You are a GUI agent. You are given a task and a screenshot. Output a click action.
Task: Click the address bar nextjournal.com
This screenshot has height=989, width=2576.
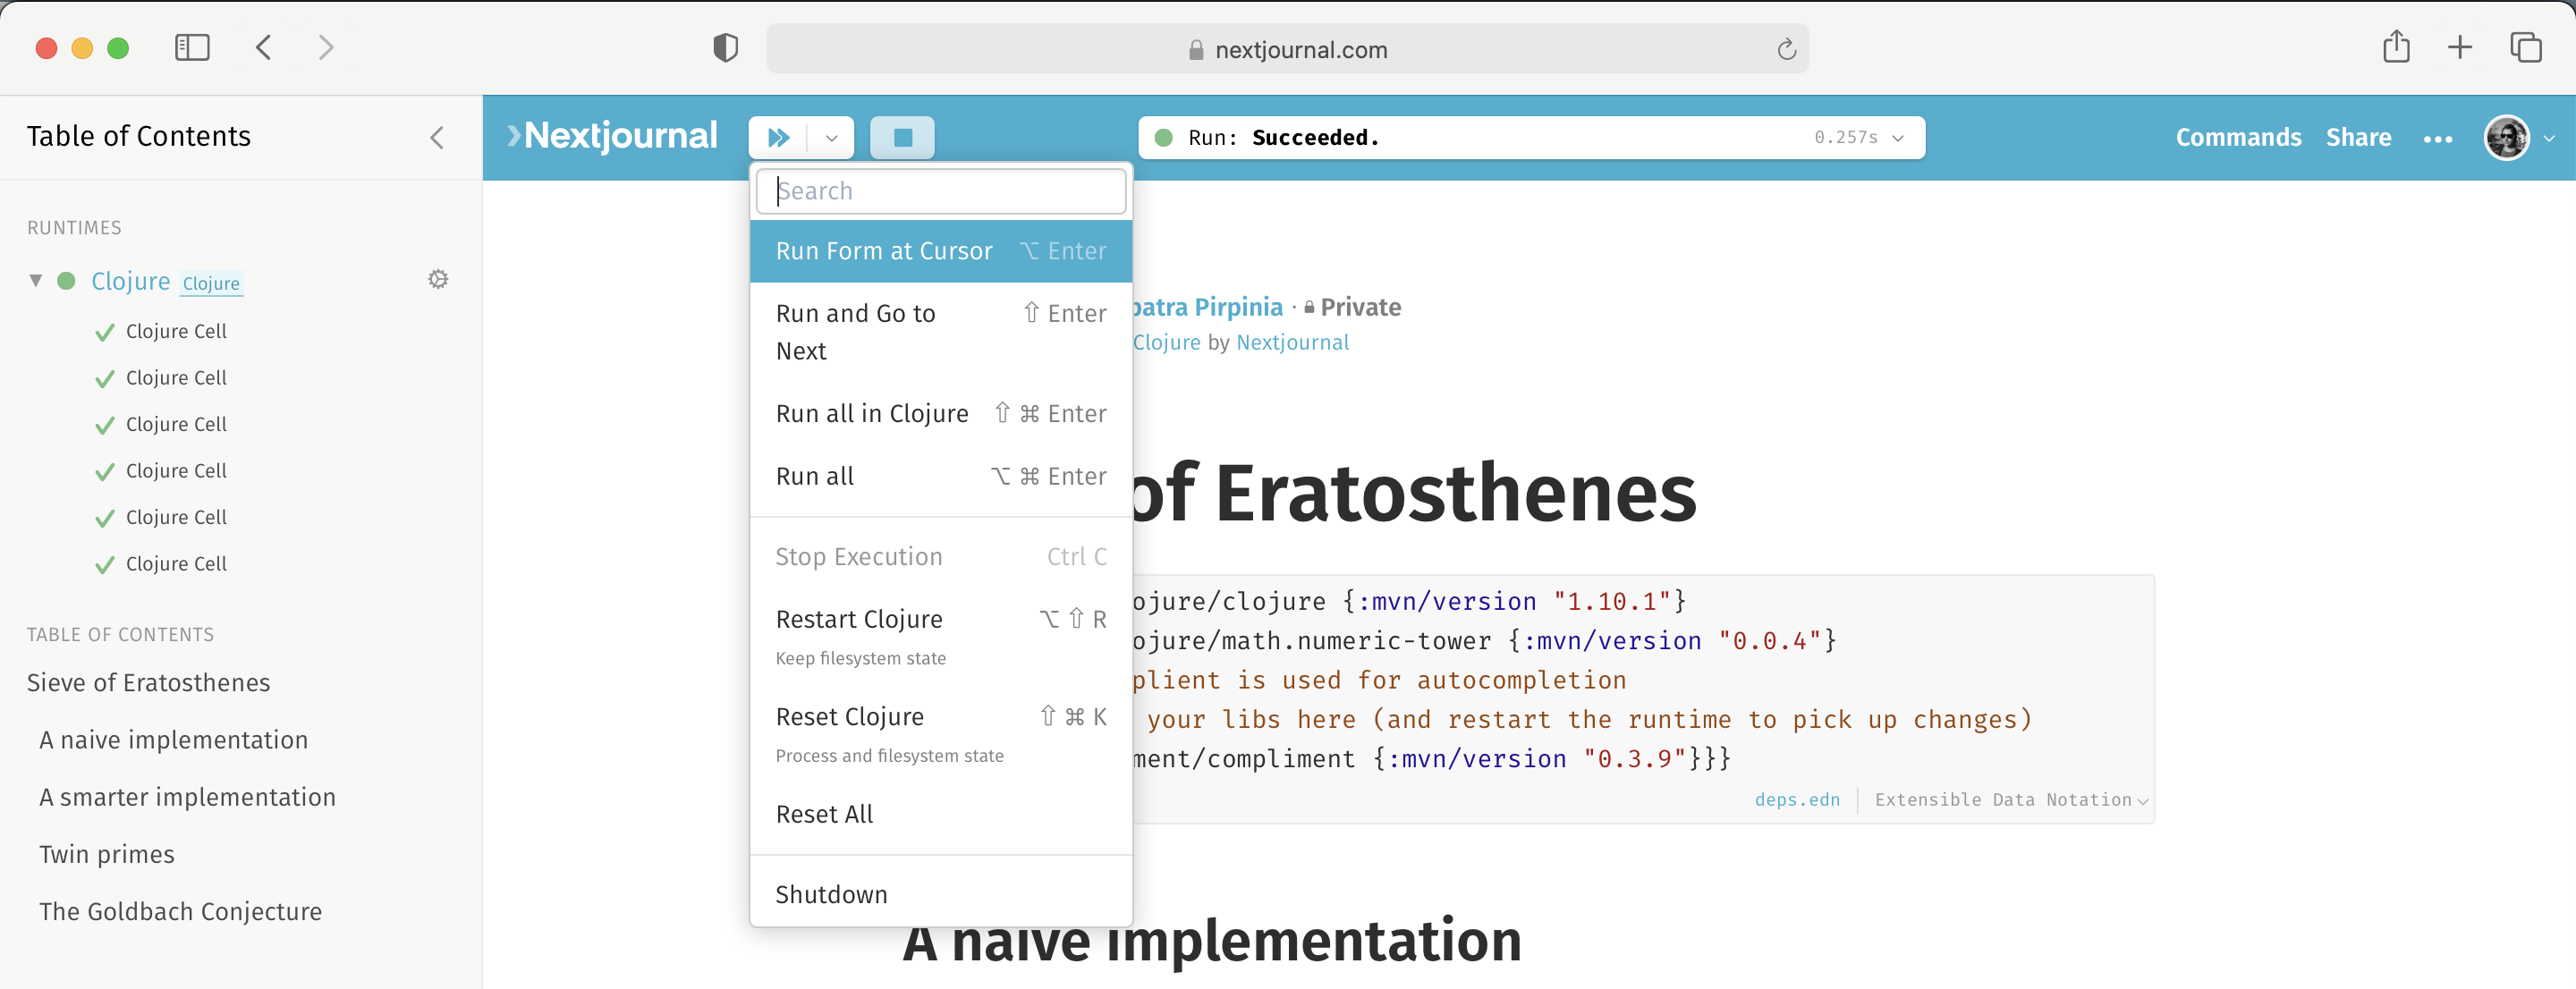[1287, 49]
